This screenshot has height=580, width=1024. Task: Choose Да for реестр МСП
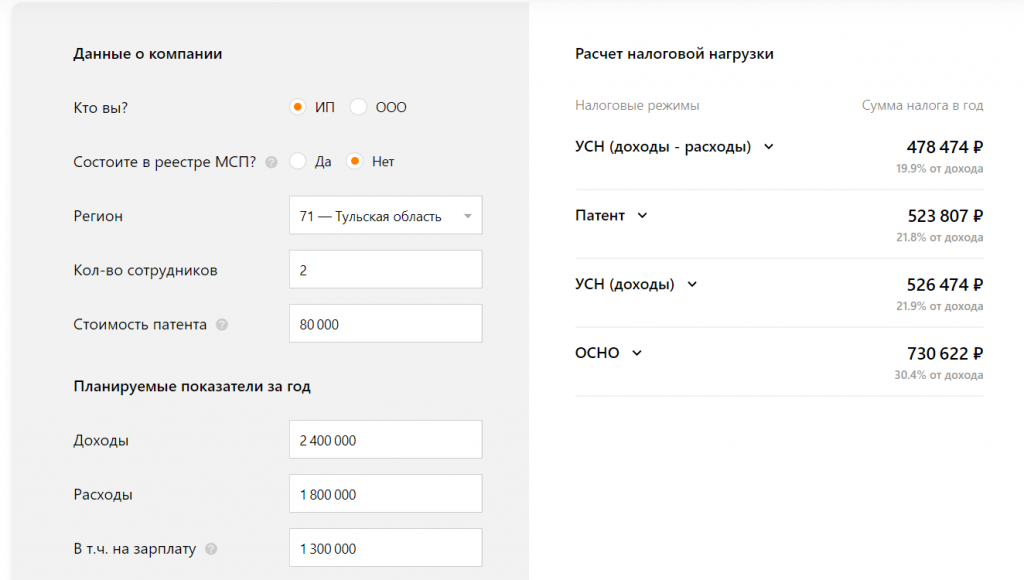(x=297, y=161)
